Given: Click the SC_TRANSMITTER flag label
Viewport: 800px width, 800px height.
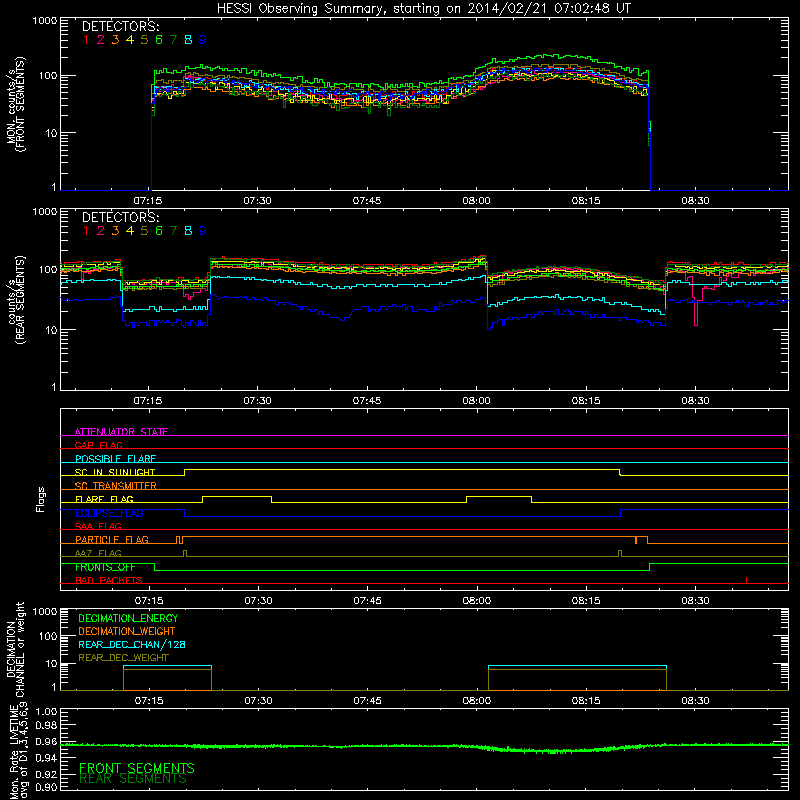Looking at the screenshot, I should [x=116, y=486].
